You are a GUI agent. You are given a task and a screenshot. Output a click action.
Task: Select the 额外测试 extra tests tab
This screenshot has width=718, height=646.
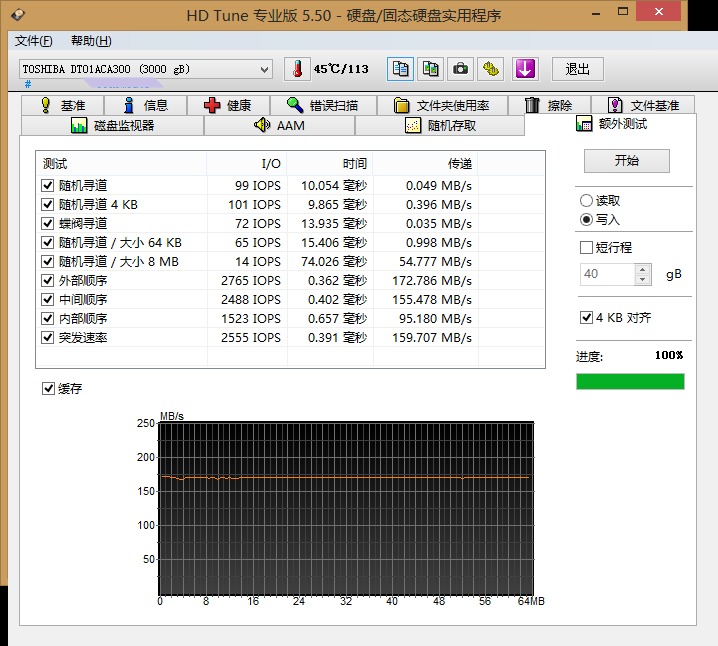tap(611, 124)
